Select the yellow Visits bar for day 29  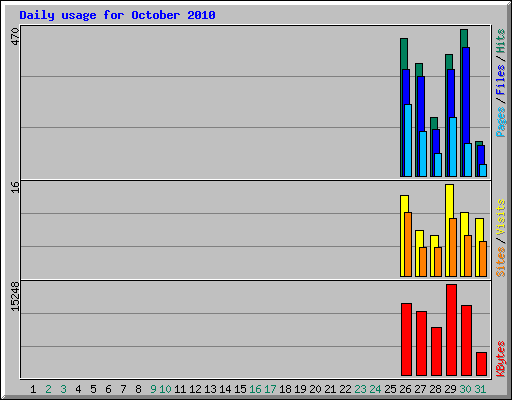449,201
